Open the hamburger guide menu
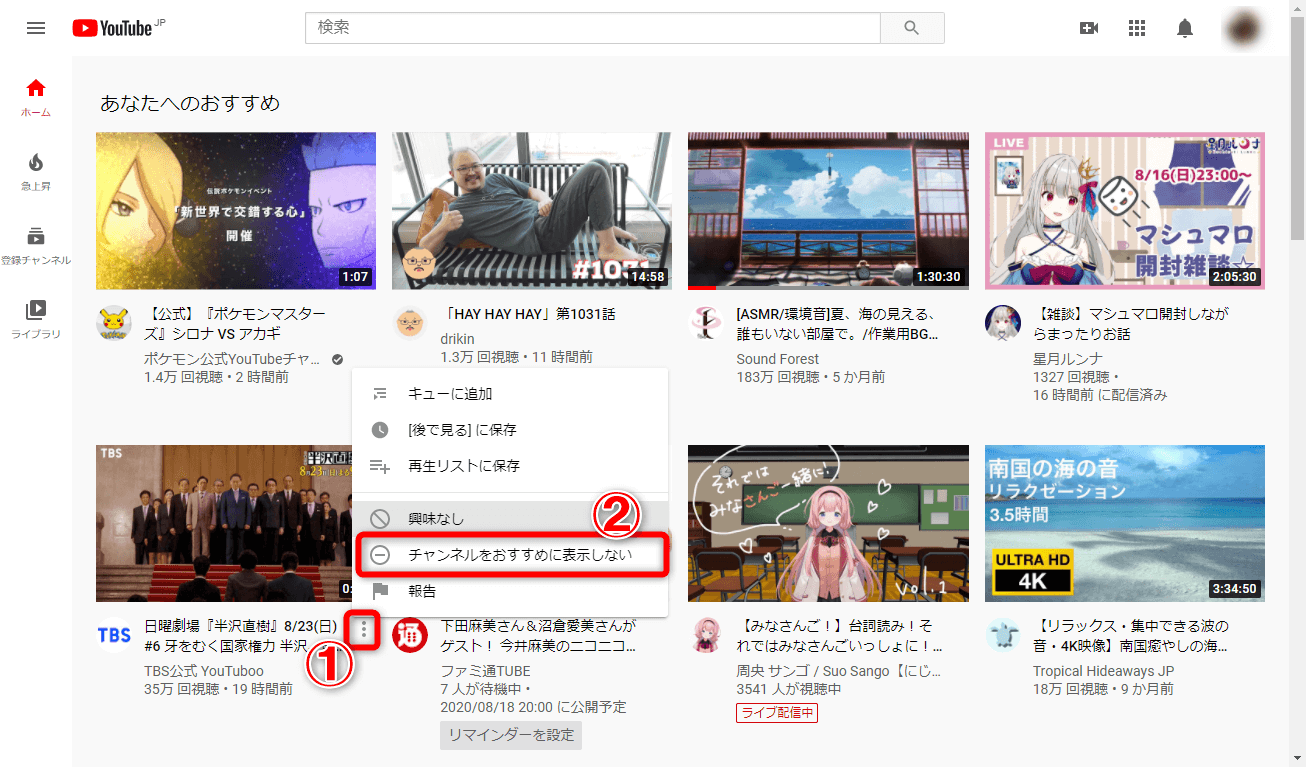 point(36,28)
